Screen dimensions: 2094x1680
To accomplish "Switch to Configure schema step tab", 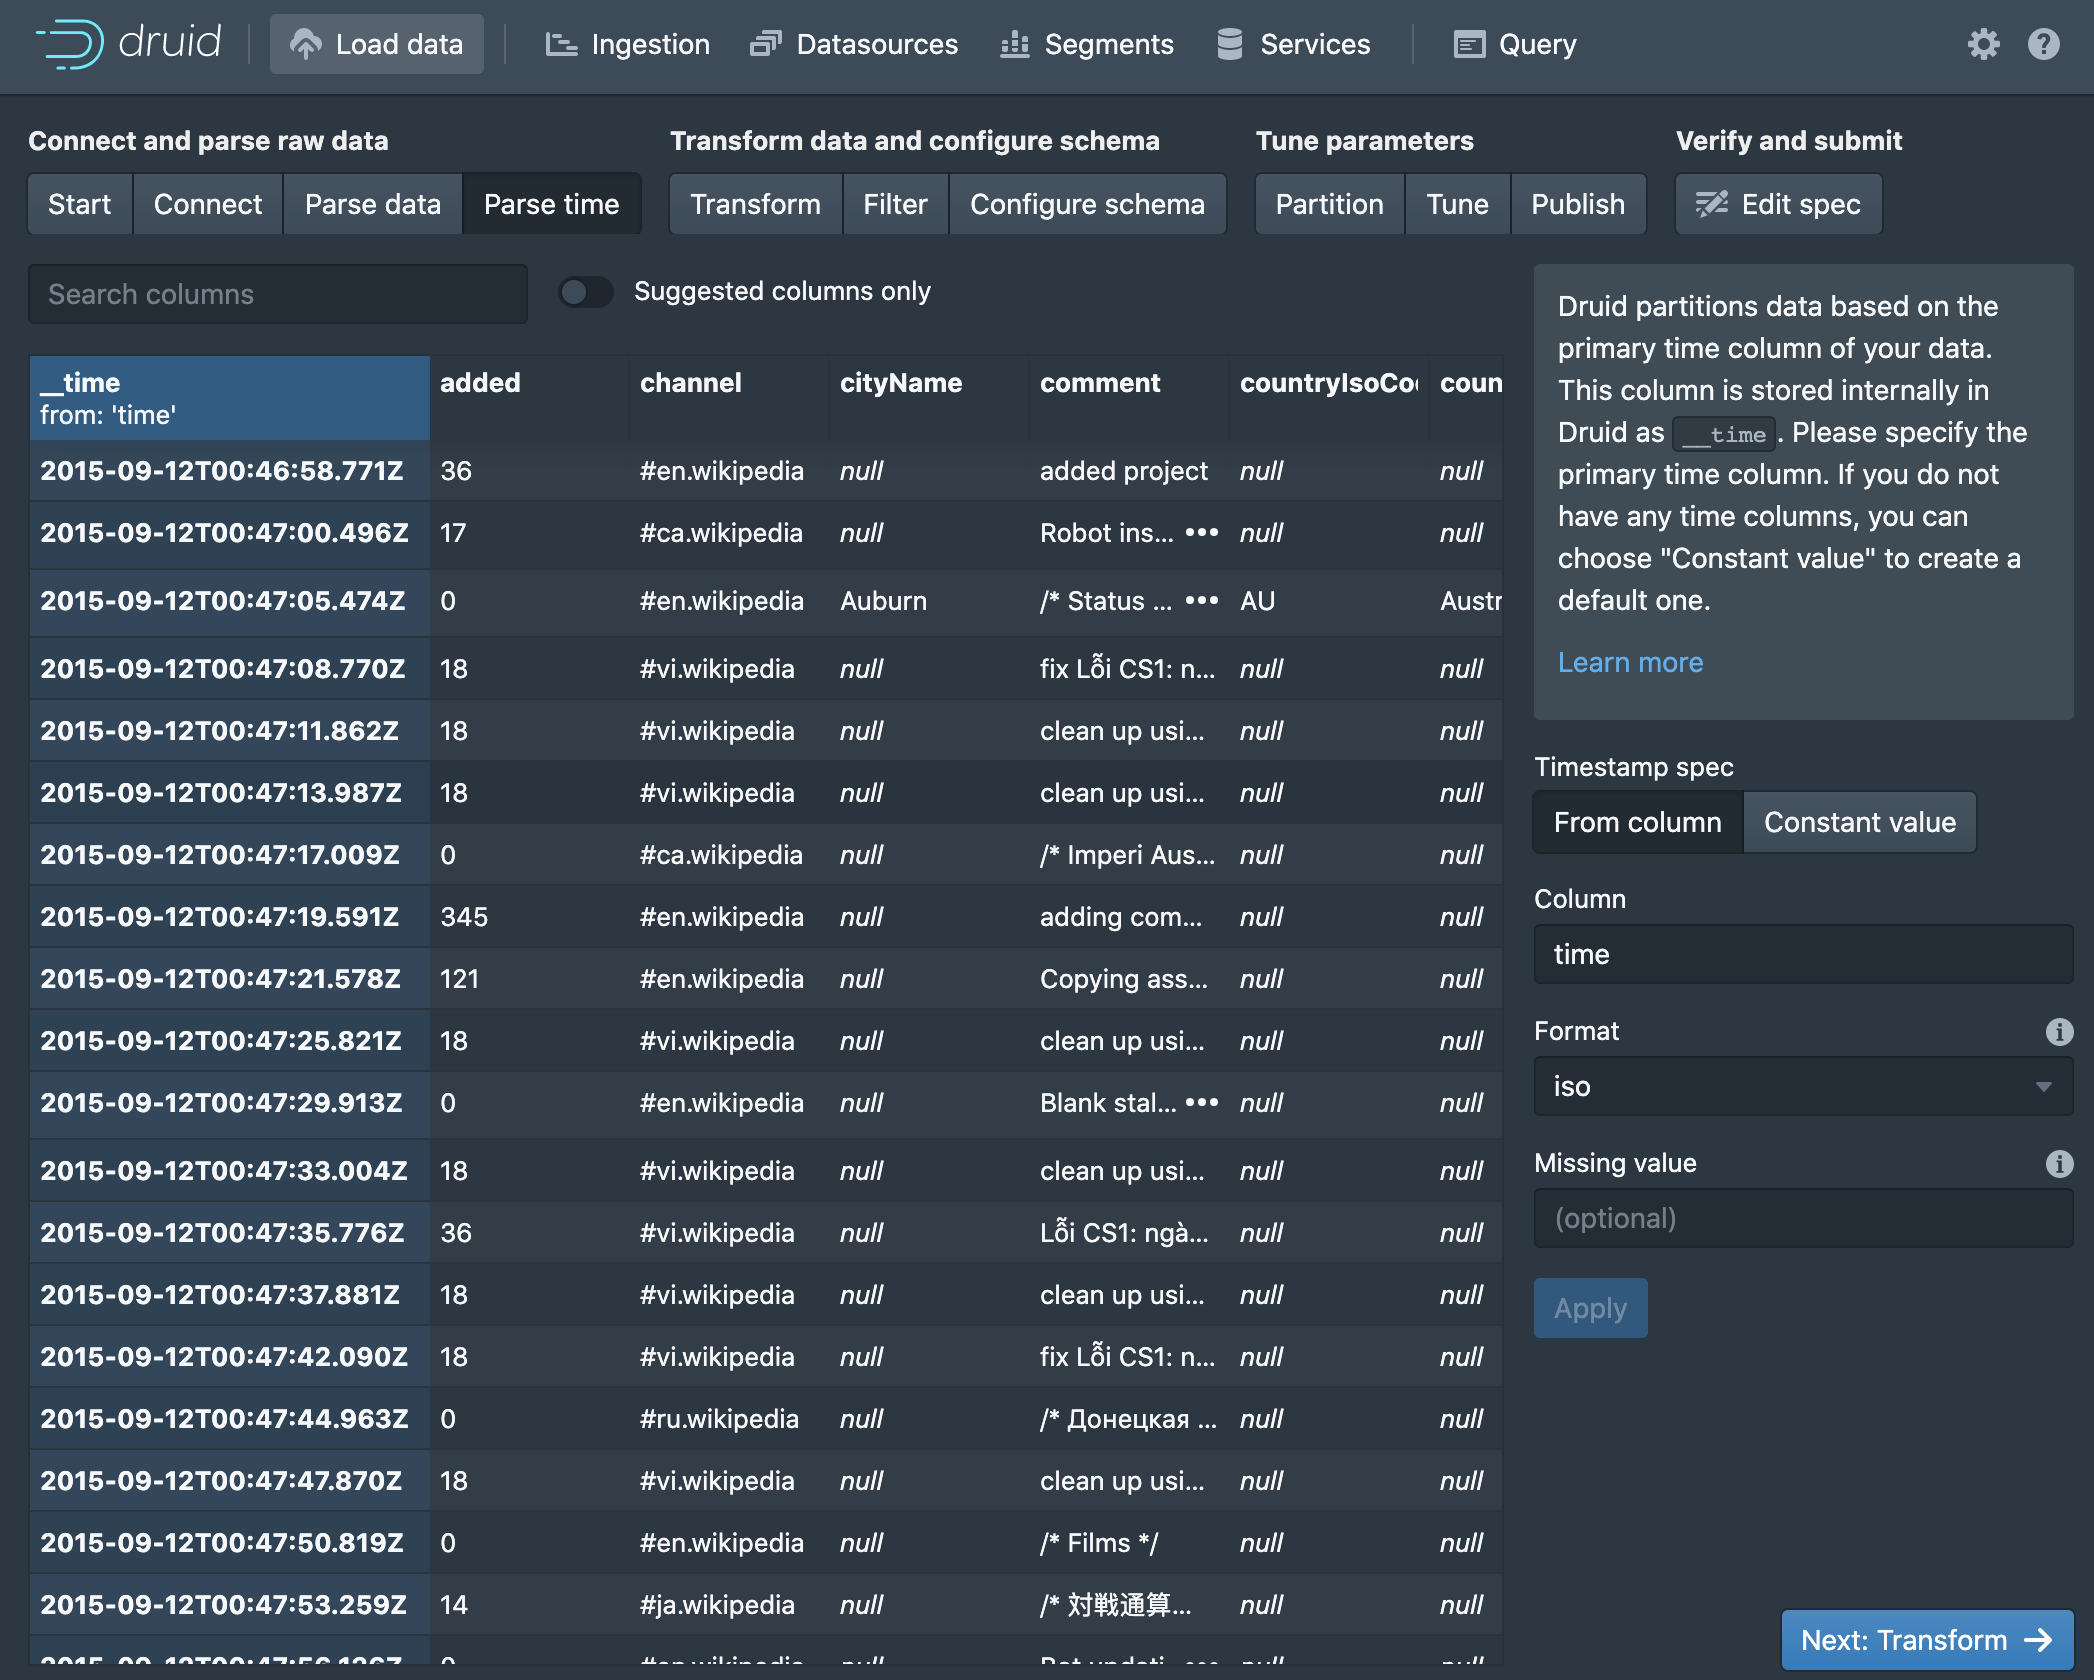I will pyautogui.click(x=1087, y=204).
